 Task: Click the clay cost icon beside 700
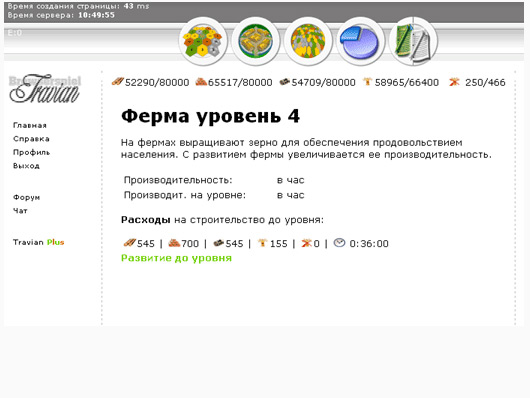pyautogui.click(x=174, y=243)
